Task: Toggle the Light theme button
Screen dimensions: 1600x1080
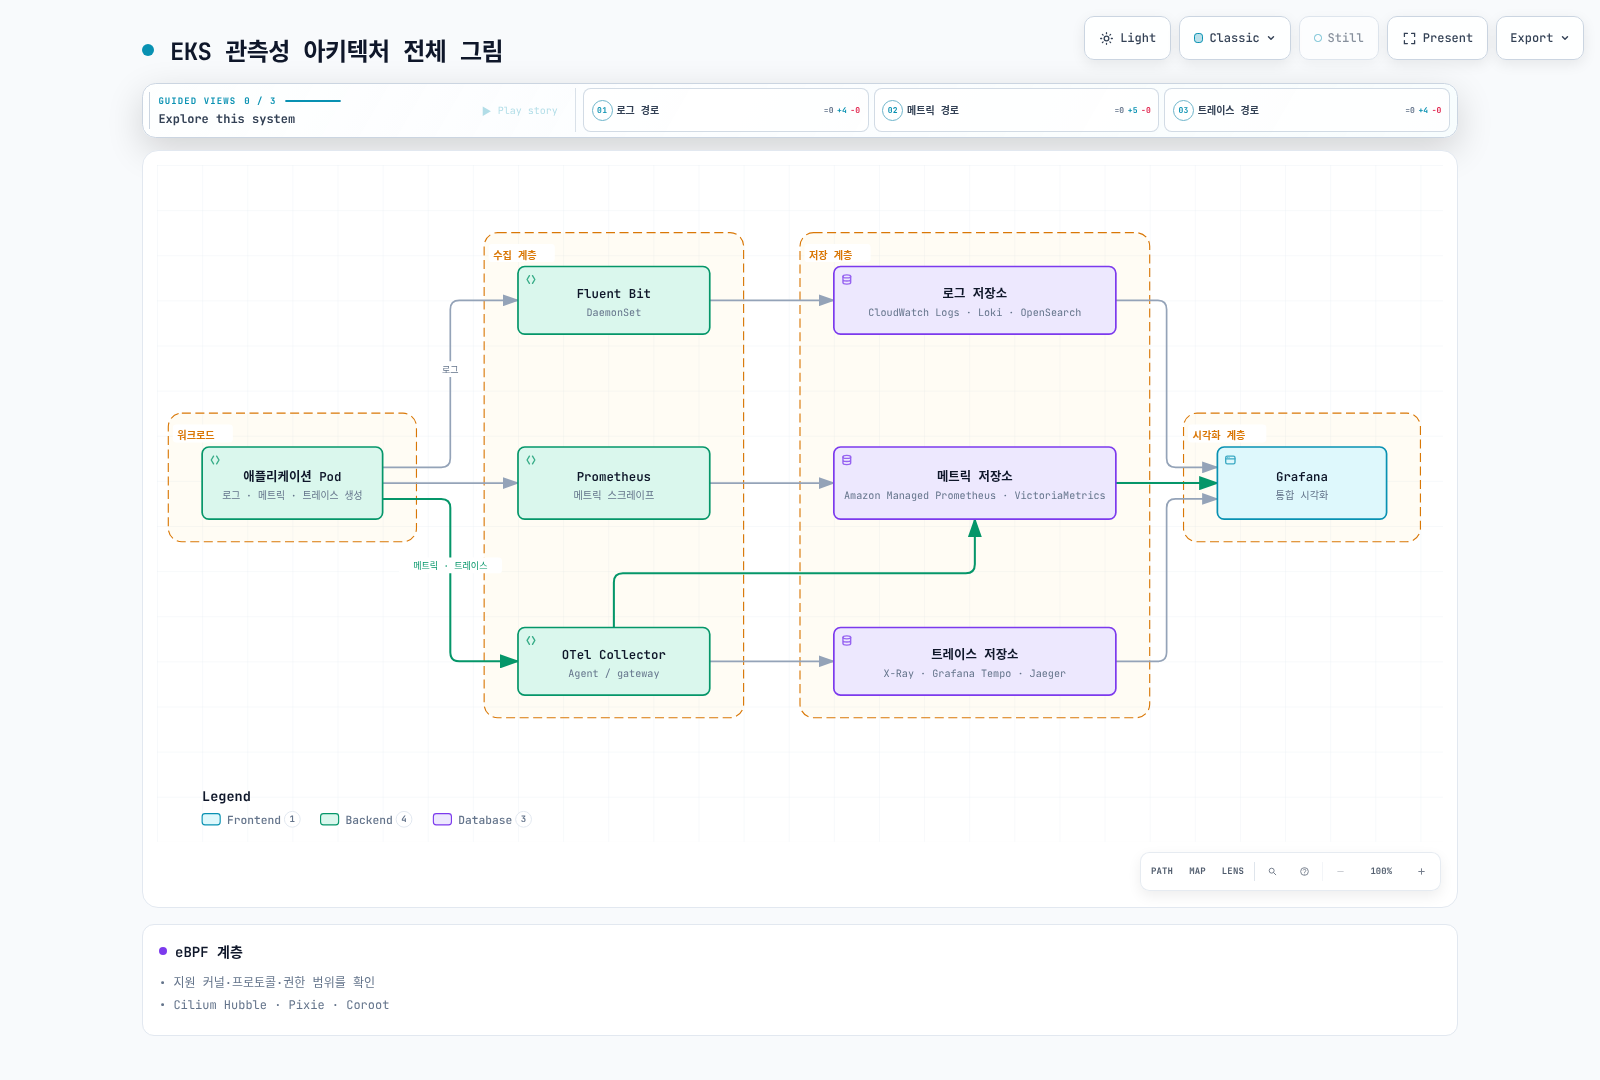Action: pos(1127,38)
